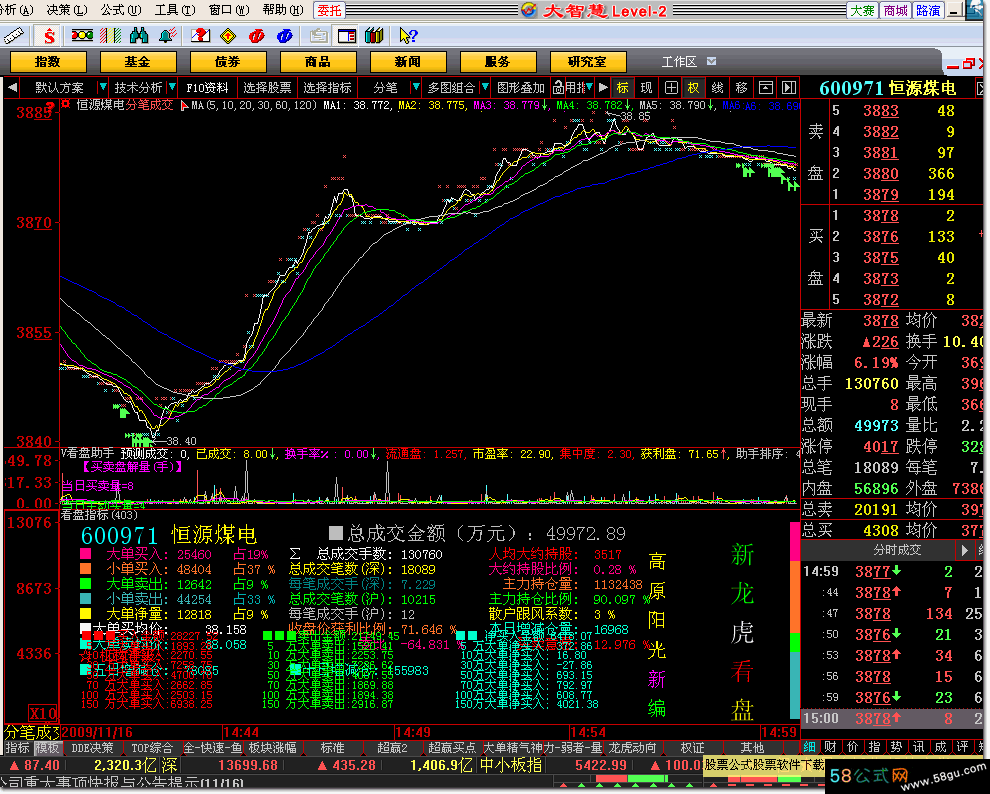Click the 选择指标 button
Image resolution: width=990 pixels, height=794 pixels.
pos(327,87)
